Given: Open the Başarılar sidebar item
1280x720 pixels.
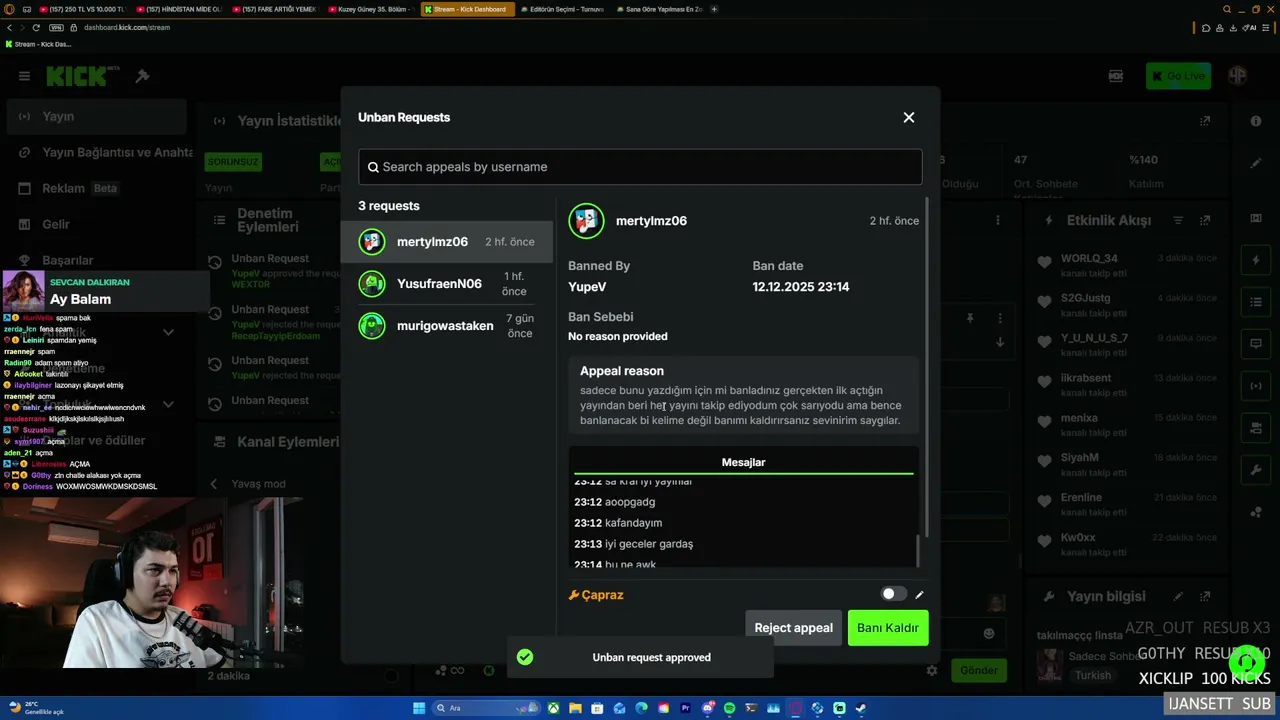Looking at the screenshot, I should (x=97, y=260).
